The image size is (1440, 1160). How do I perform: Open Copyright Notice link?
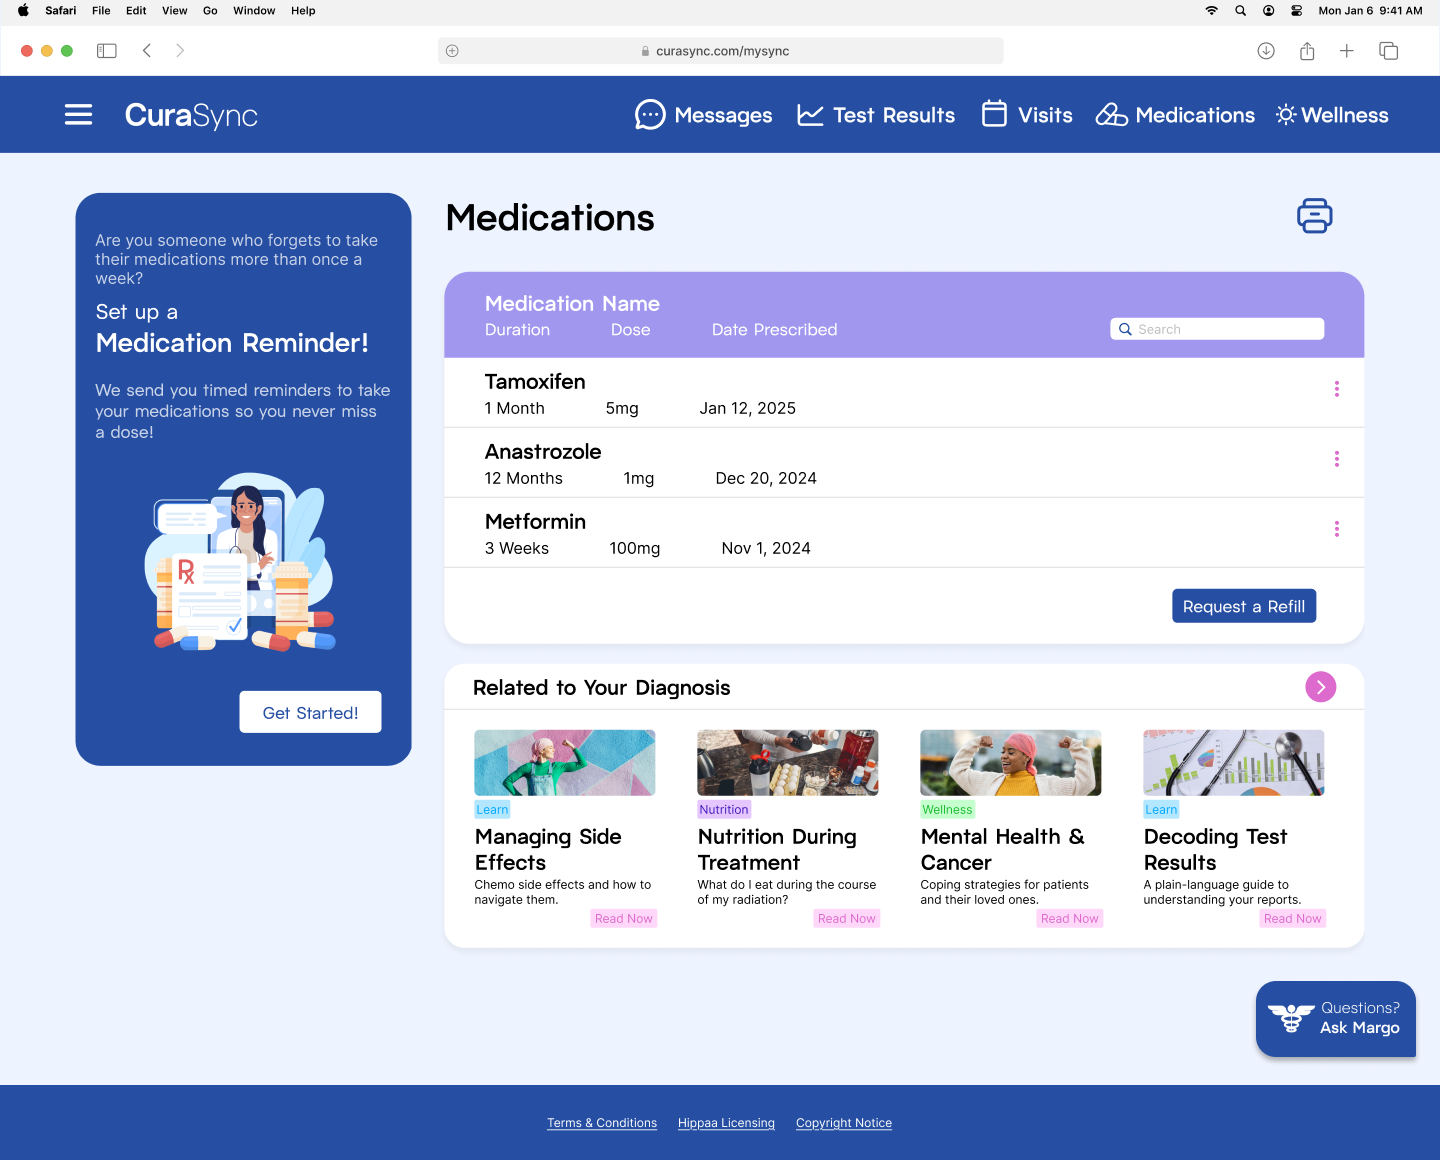[844, 1123]
